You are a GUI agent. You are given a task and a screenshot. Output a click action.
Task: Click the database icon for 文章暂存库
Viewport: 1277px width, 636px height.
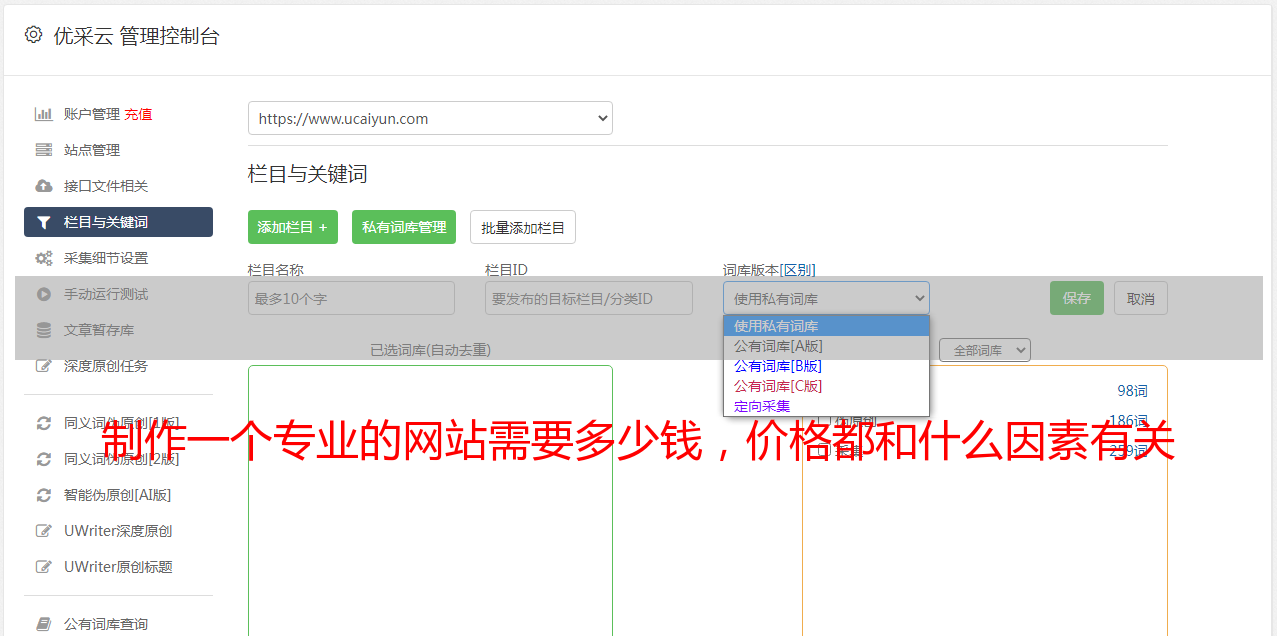[x=43, y=330]
